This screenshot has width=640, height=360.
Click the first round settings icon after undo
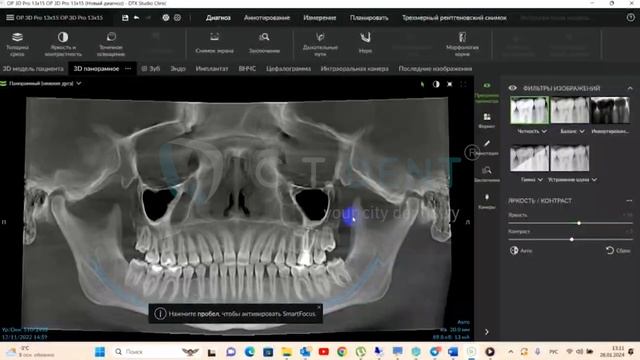[x=165, y=18]
